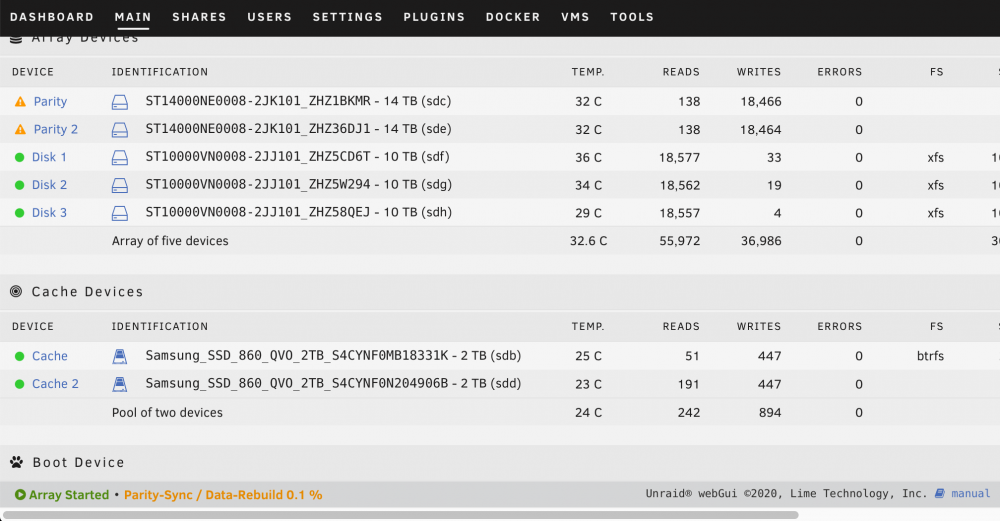
Task: Click the 36,986 total array writes value
Action: (761, 241)
